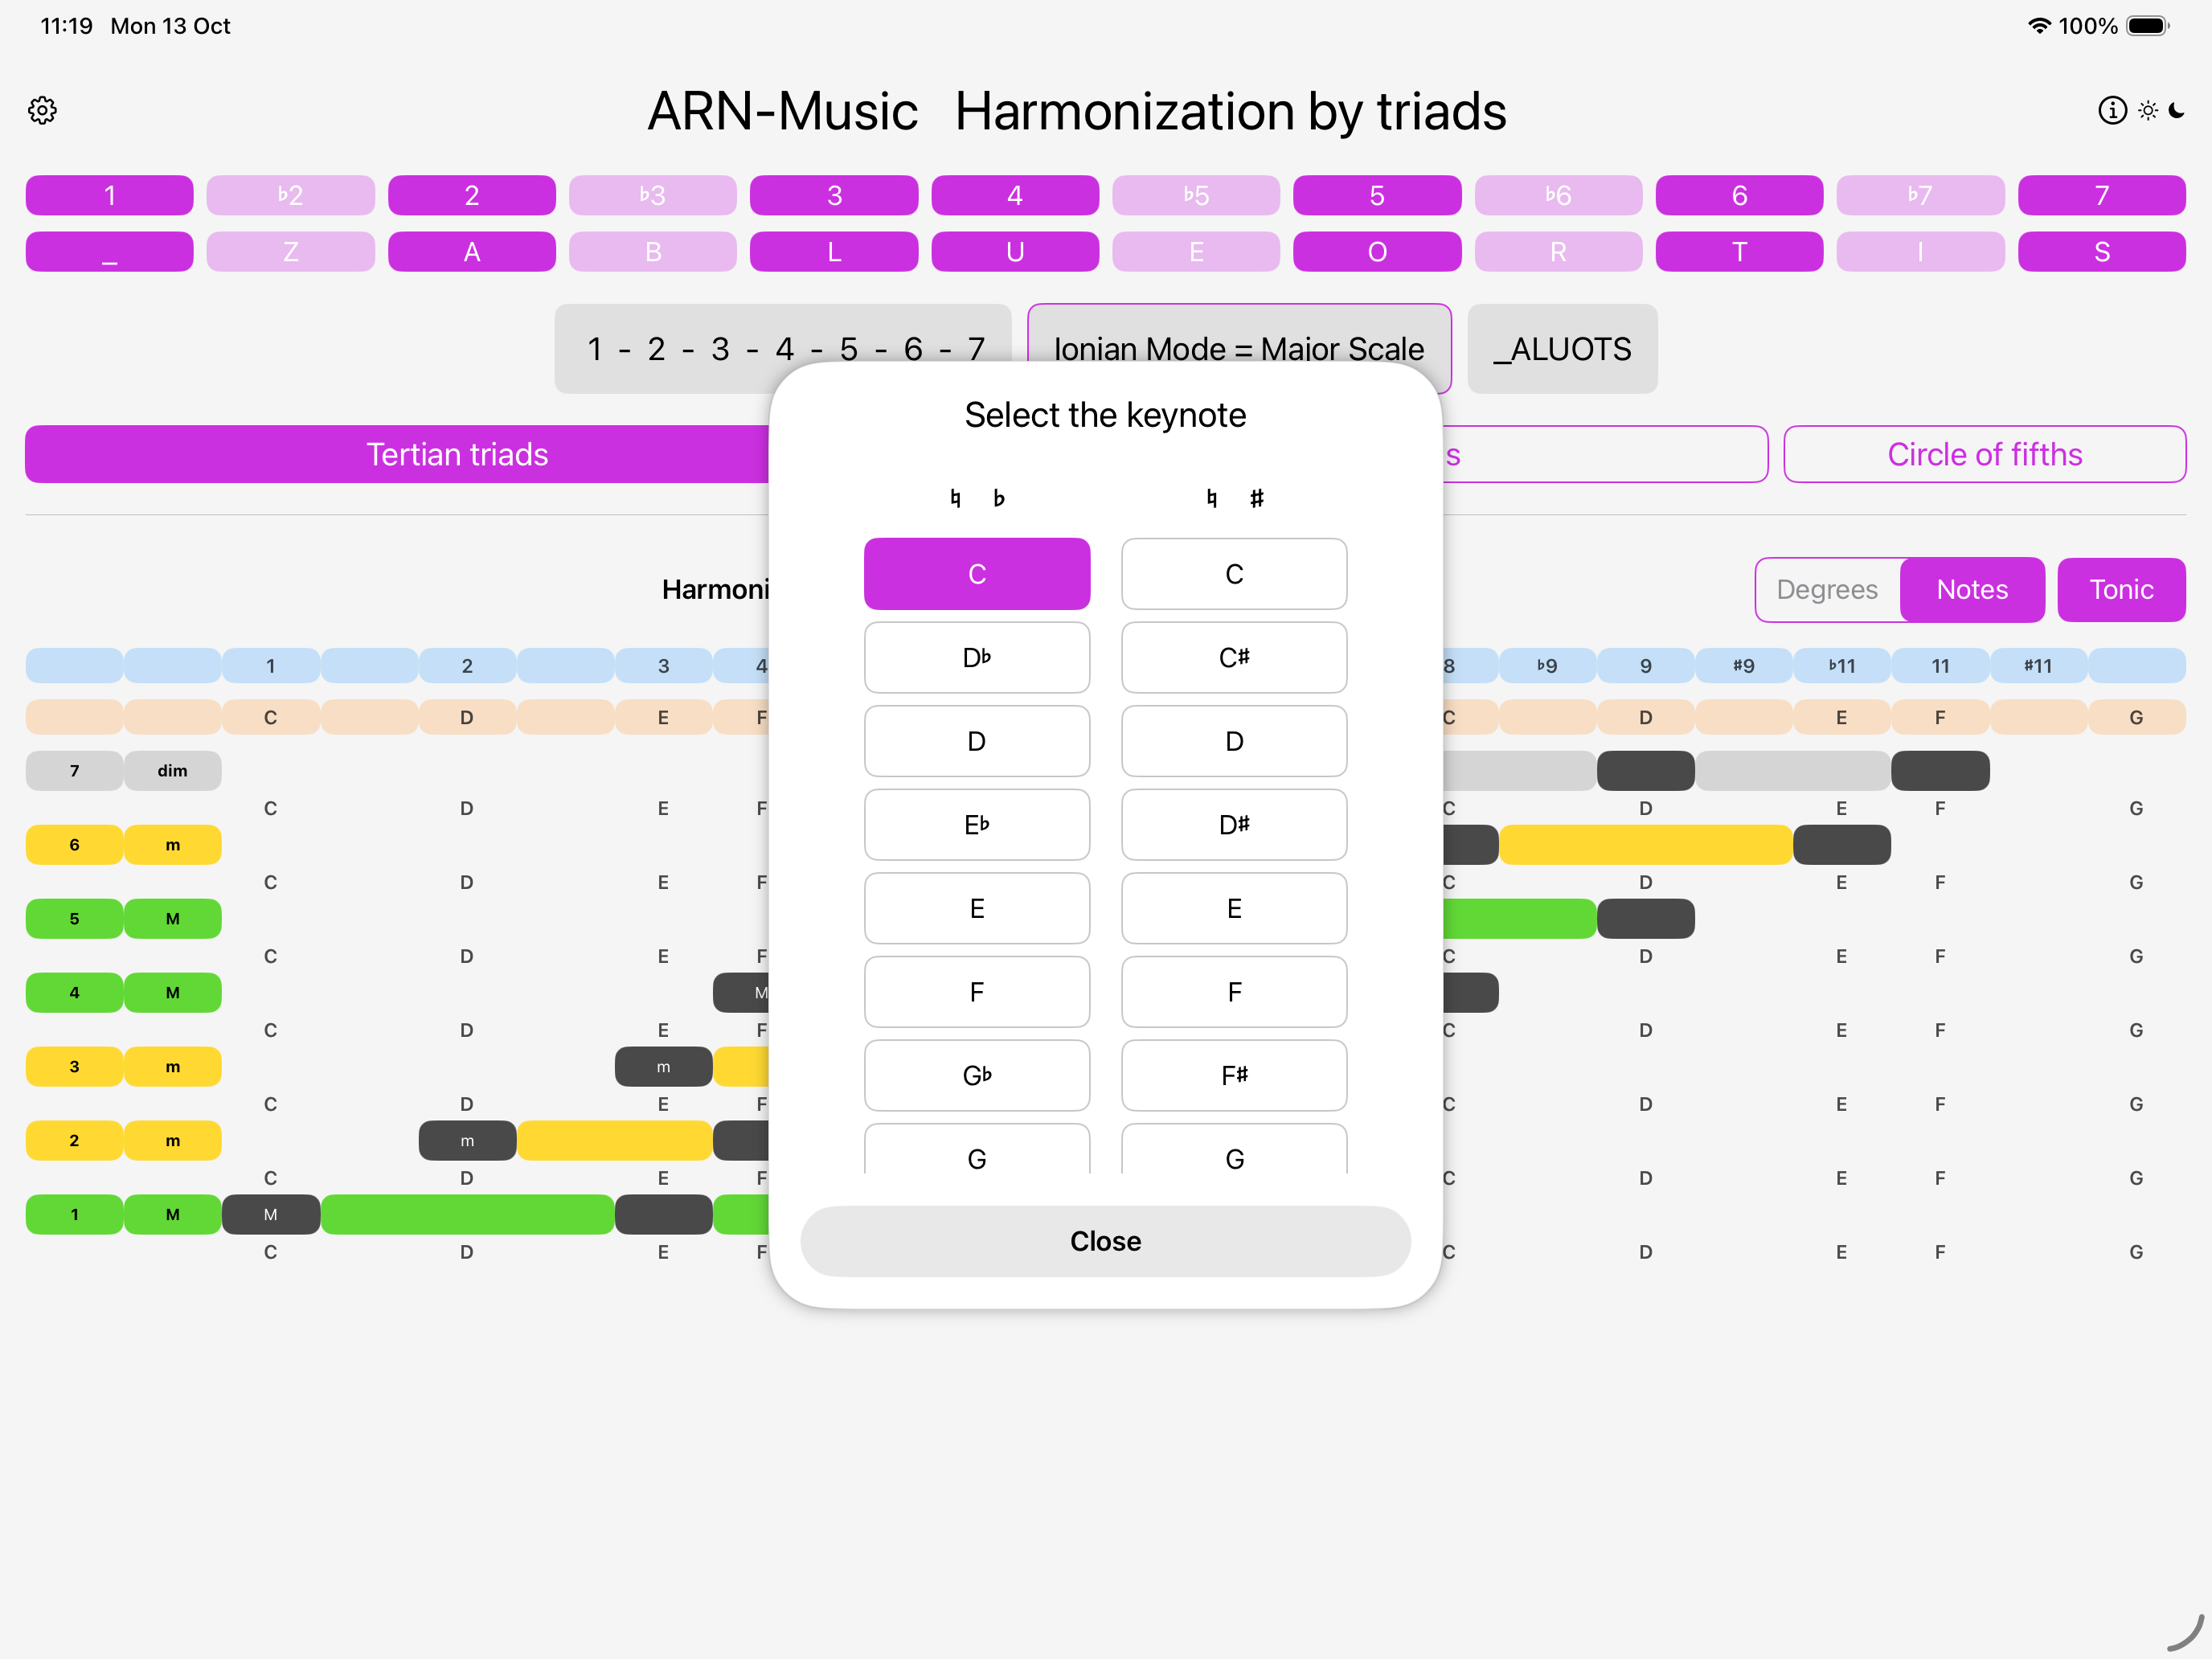Screen dimensions: 2212x1659
Task: Toggle the ♭7 degree button
Action: click(1919, 195)
